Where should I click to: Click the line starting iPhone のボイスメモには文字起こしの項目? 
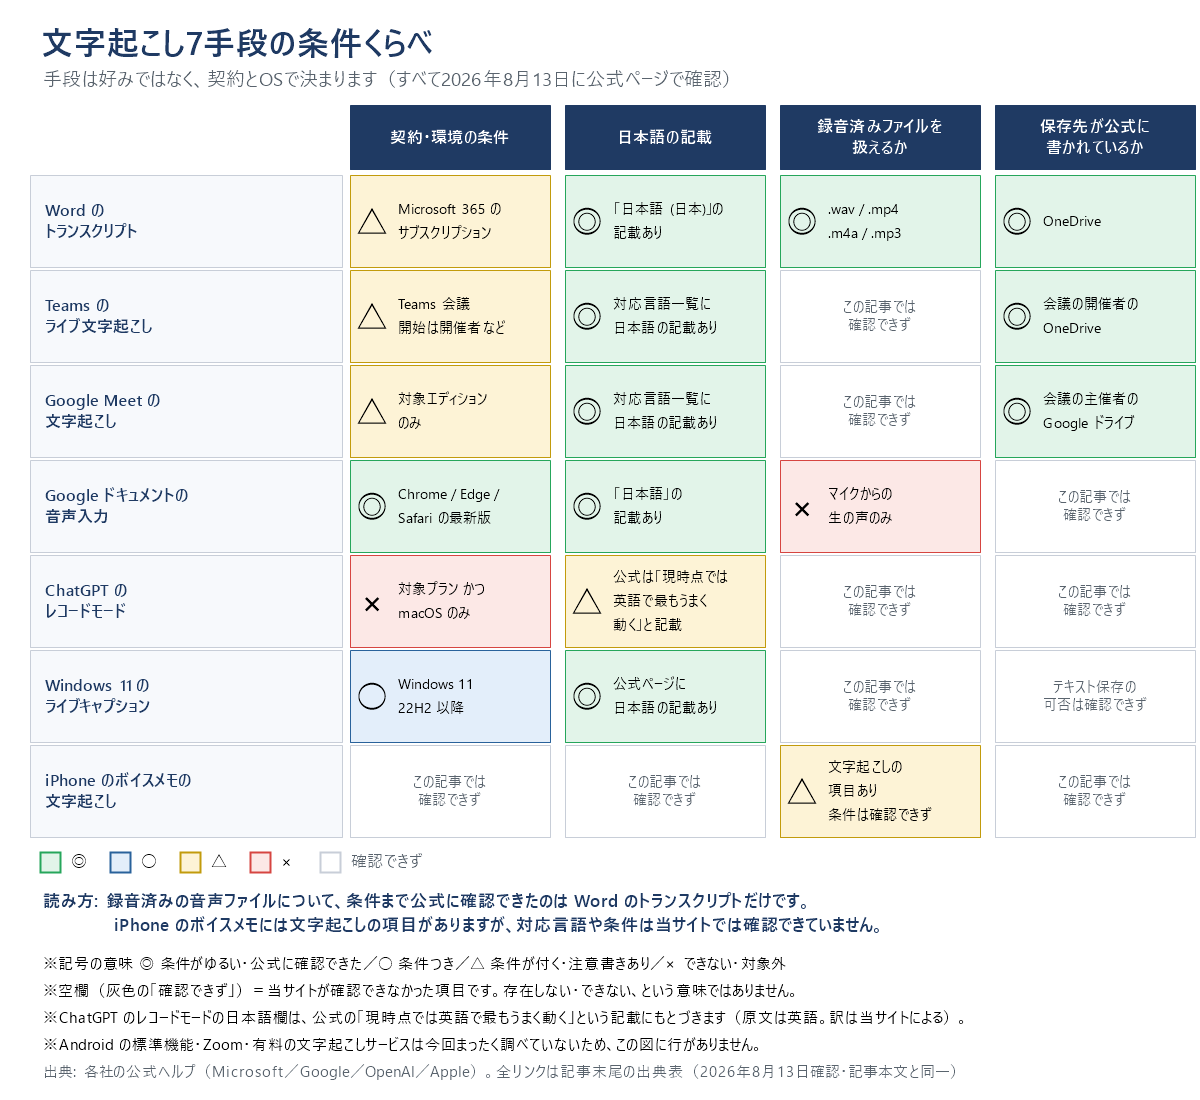[498, 925]
